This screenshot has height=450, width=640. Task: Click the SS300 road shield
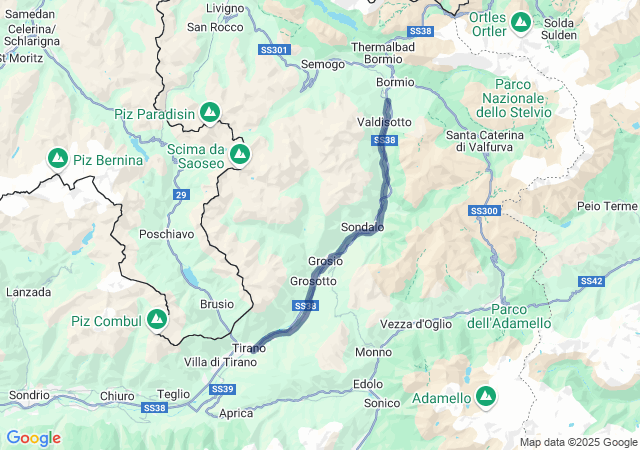tap(484, 211)
